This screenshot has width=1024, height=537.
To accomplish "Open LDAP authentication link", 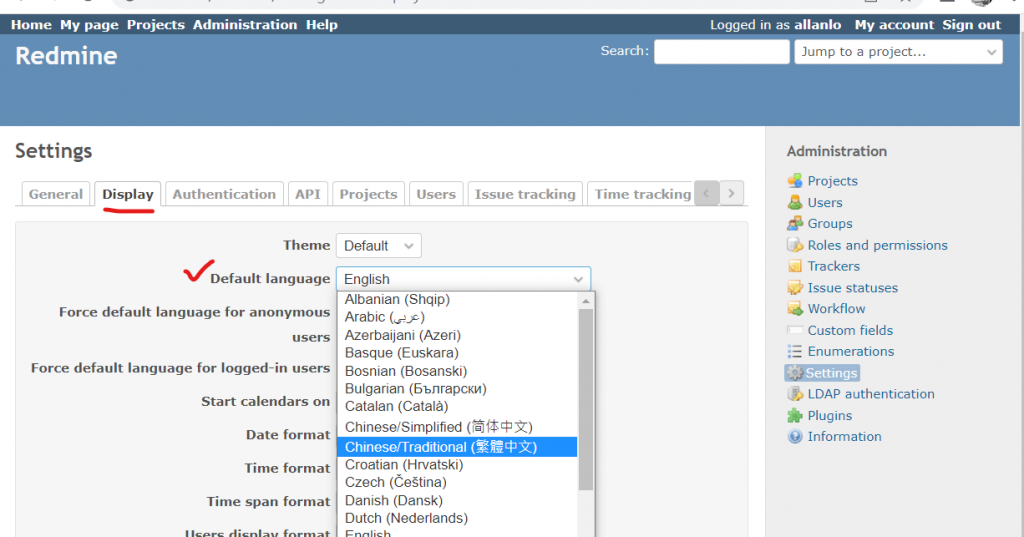I will coord(871,394).
